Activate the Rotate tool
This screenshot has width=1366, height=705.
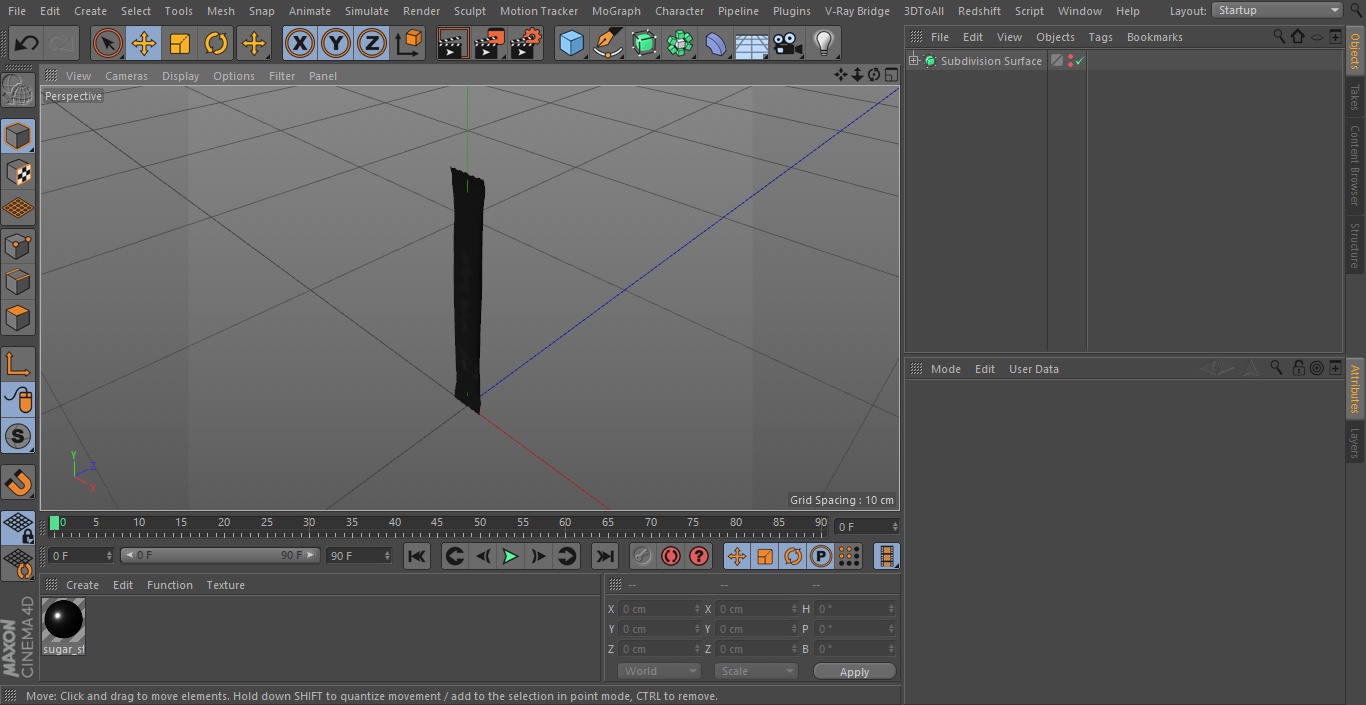[x=216, y=43]
